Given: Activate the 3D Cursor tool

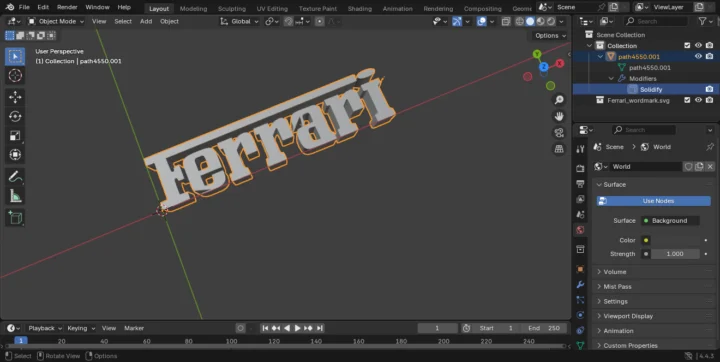Looking at the screenshot, I should coord(15,75).
